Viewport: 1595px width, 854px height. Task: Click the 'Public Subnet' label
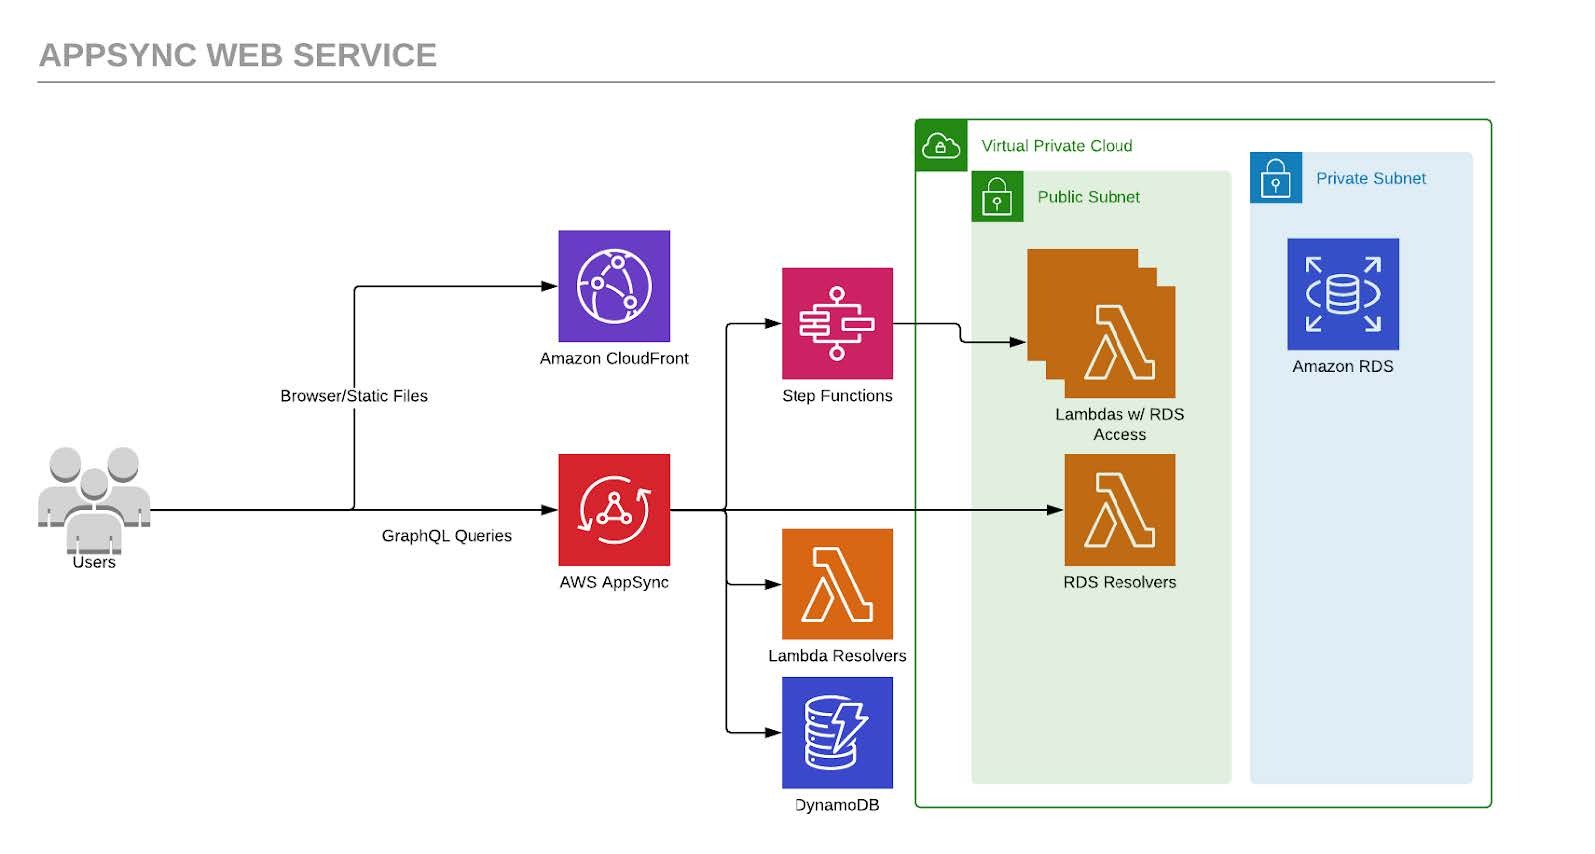1088,197
